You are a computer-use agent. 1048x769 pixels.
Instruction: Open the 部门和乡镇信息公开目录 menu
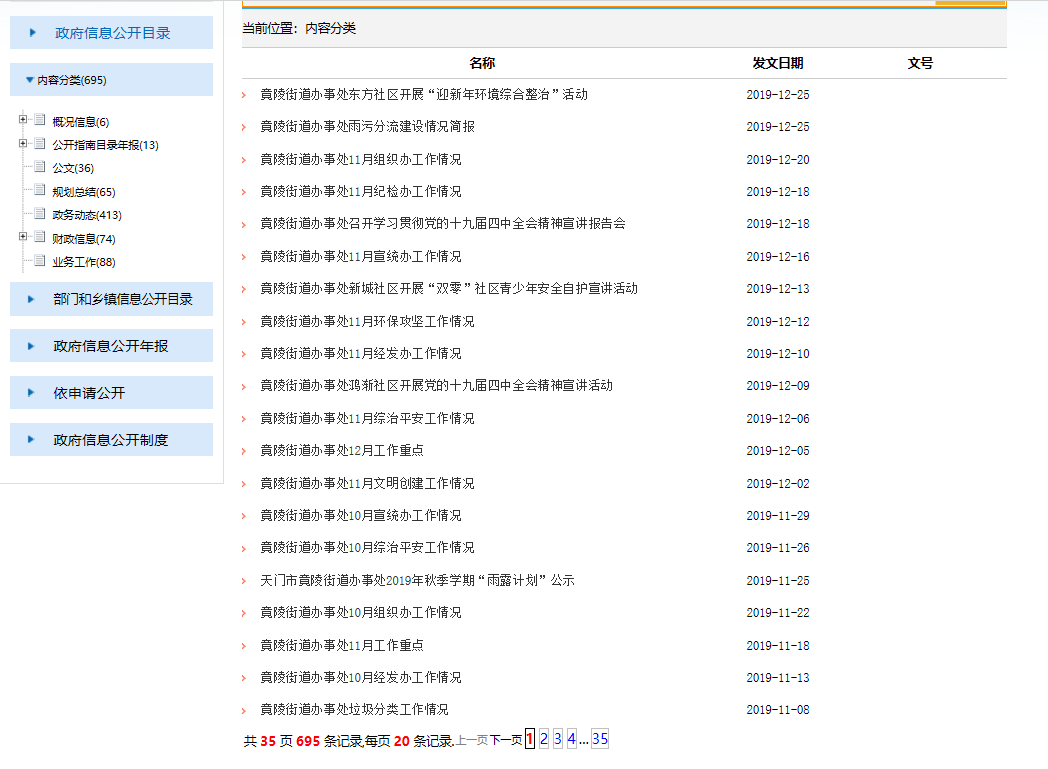tap(122, 299)
